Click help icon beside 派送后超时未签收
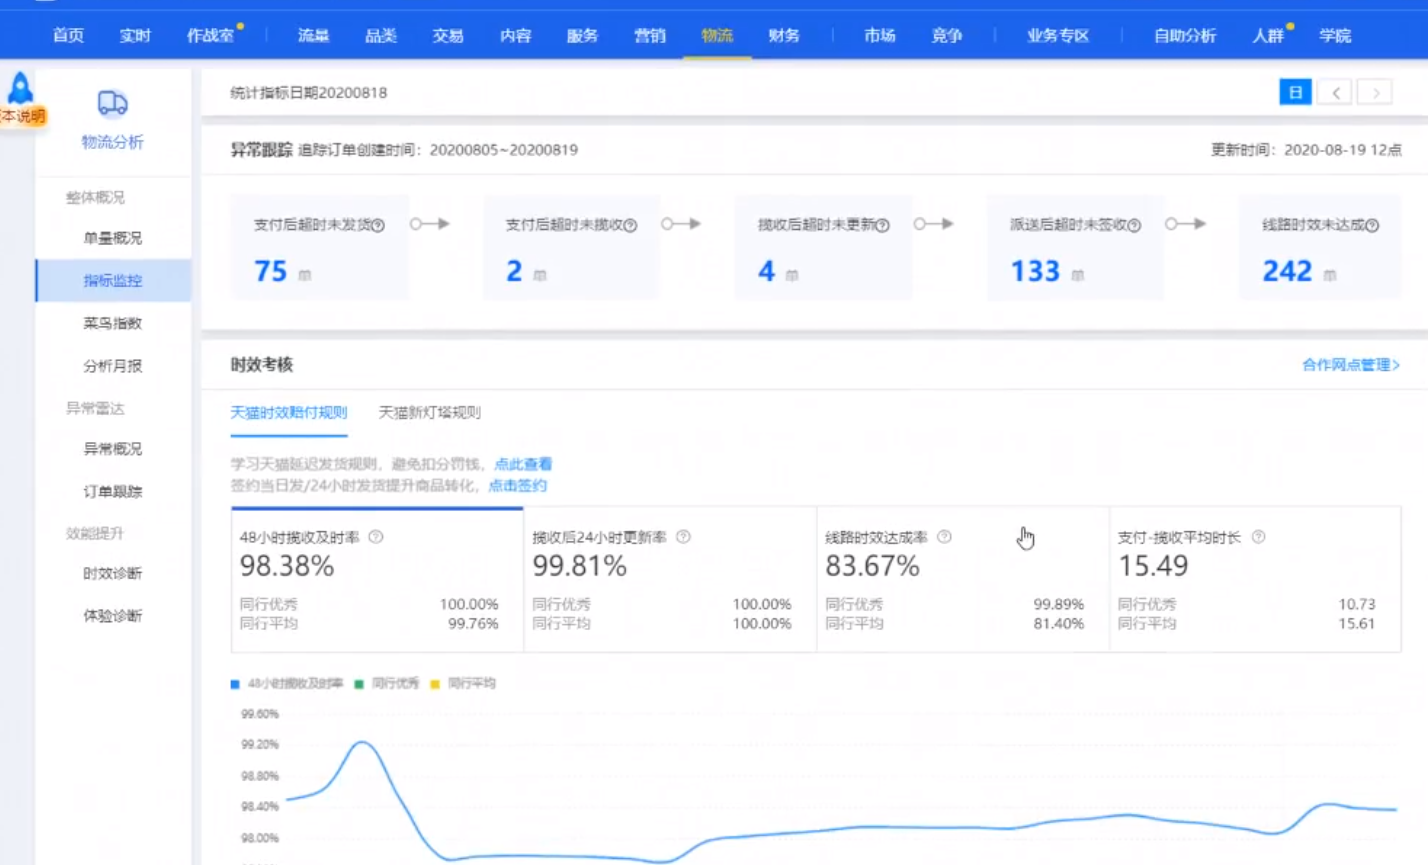This screenshot has width=1428, height=865. click(x=1134, y=226)
